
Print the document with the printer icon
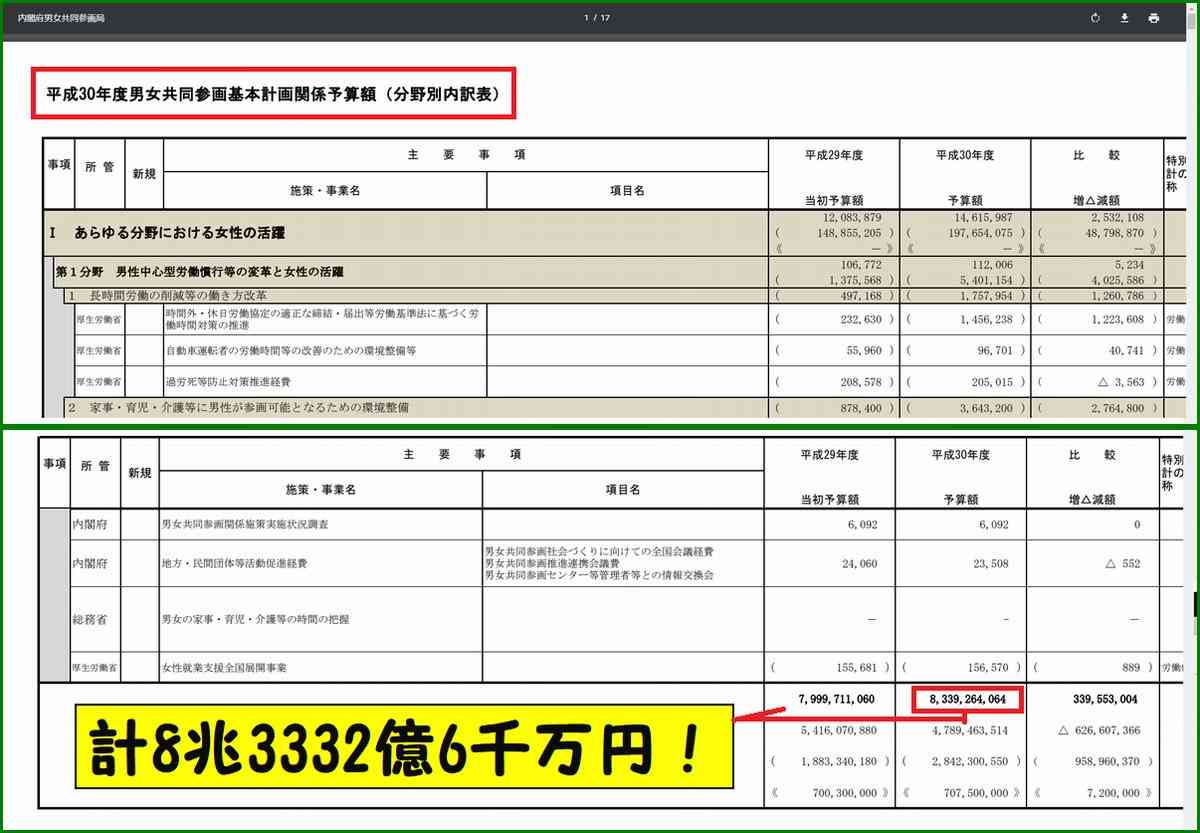coord(1154,18)
